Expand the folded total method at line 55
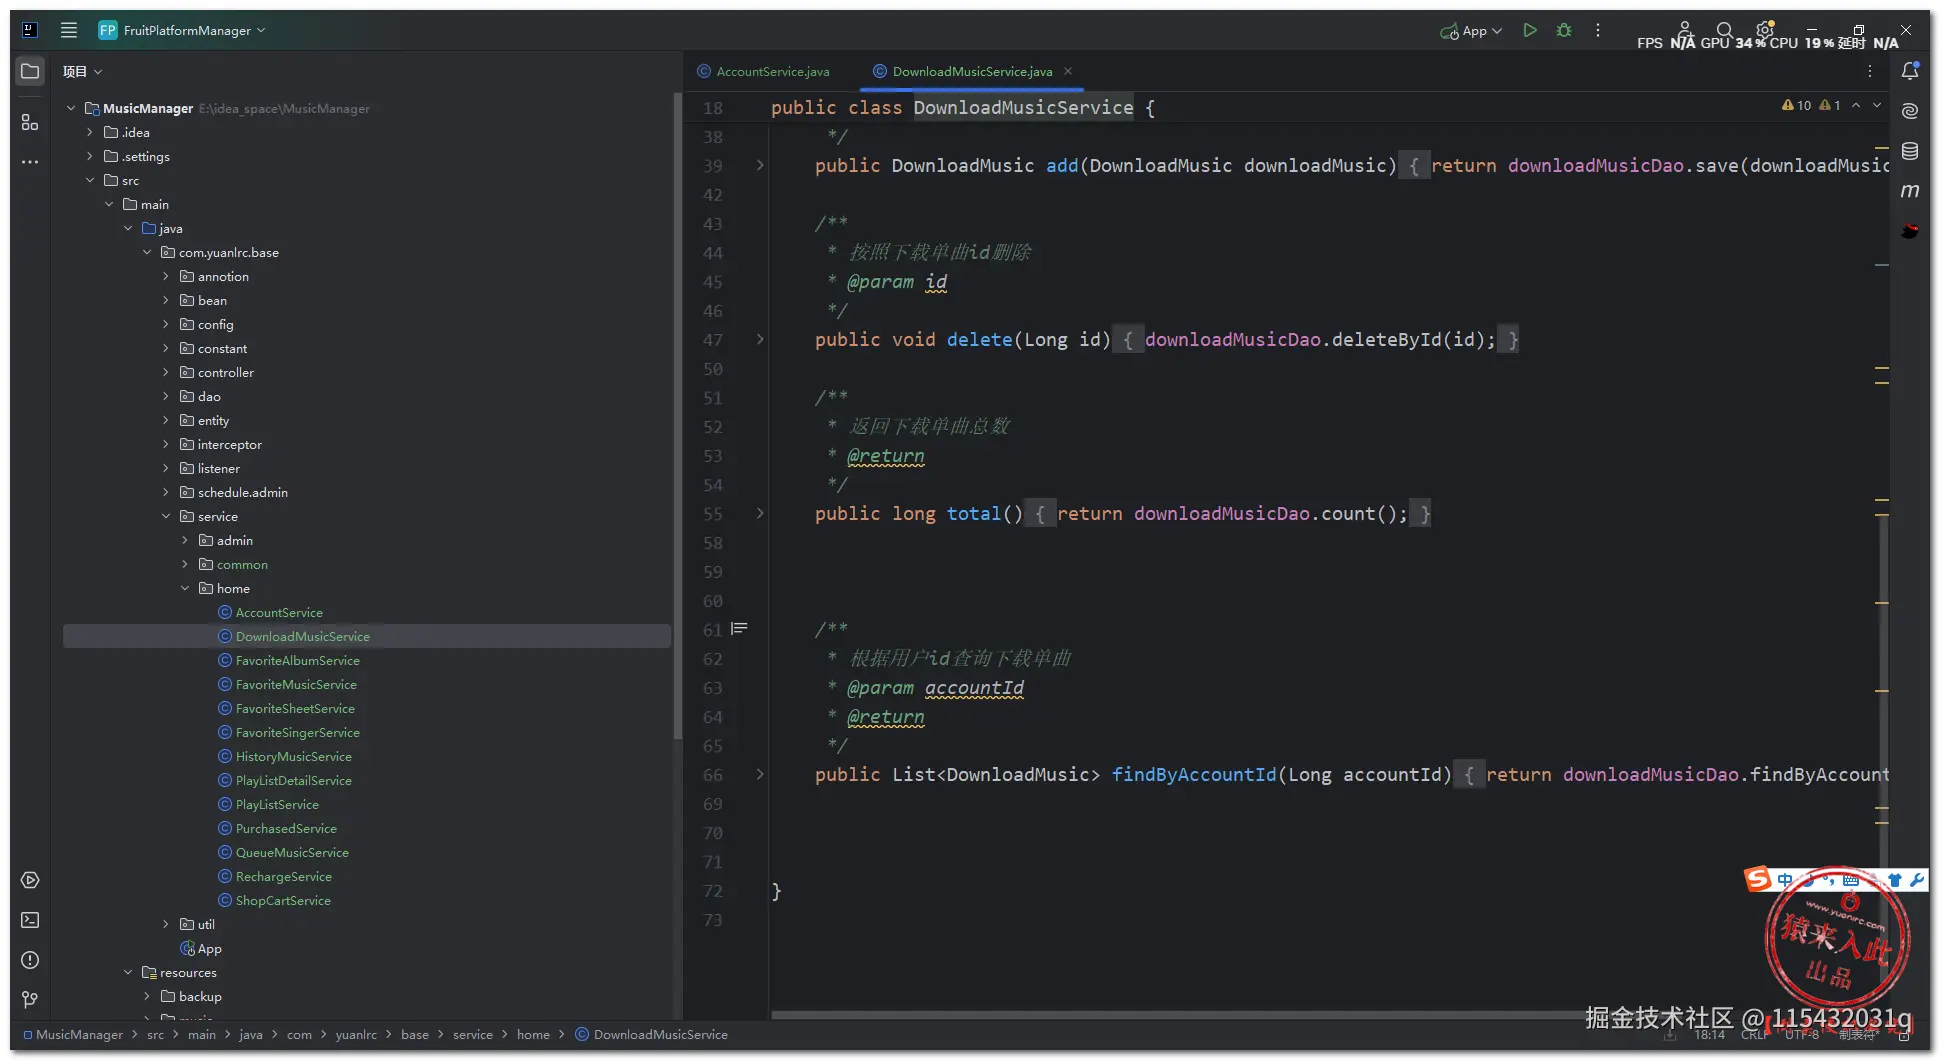Image resolution: width=1941 pixels, height=1061 pixels. (760, 513)
